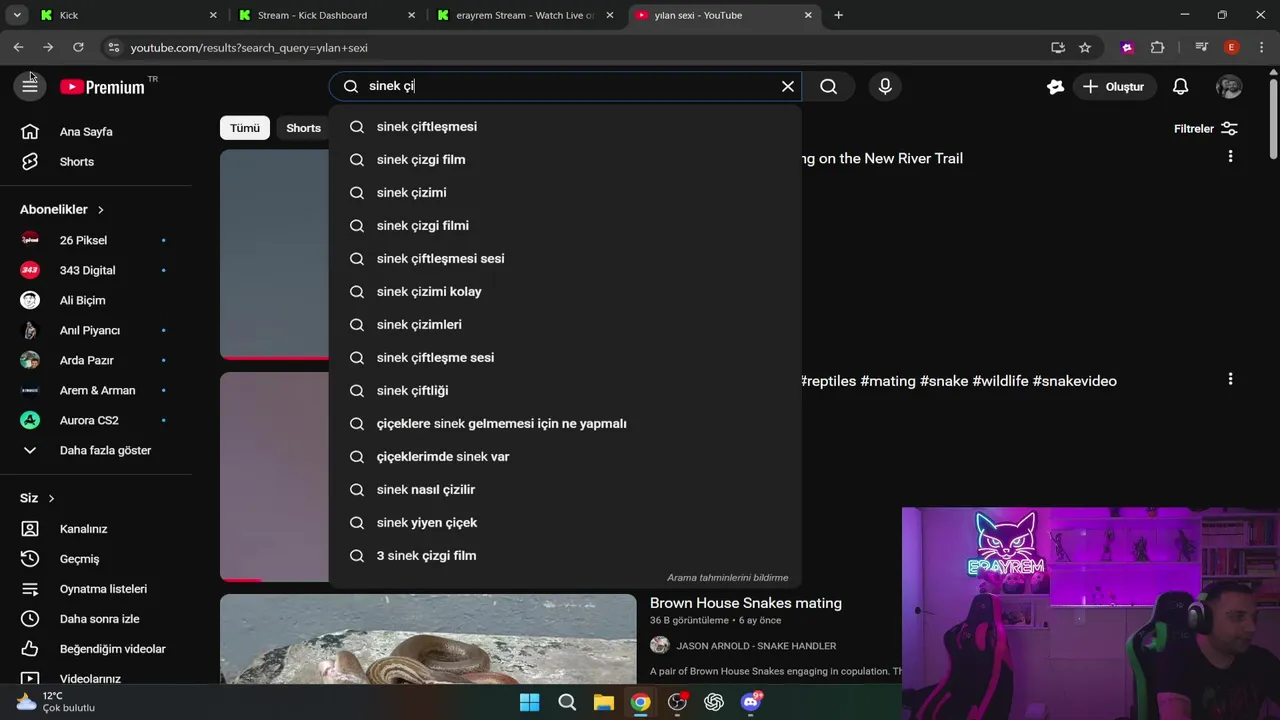Reload the page with the refresh button
Screen dimensions: 1280x720
78,47
